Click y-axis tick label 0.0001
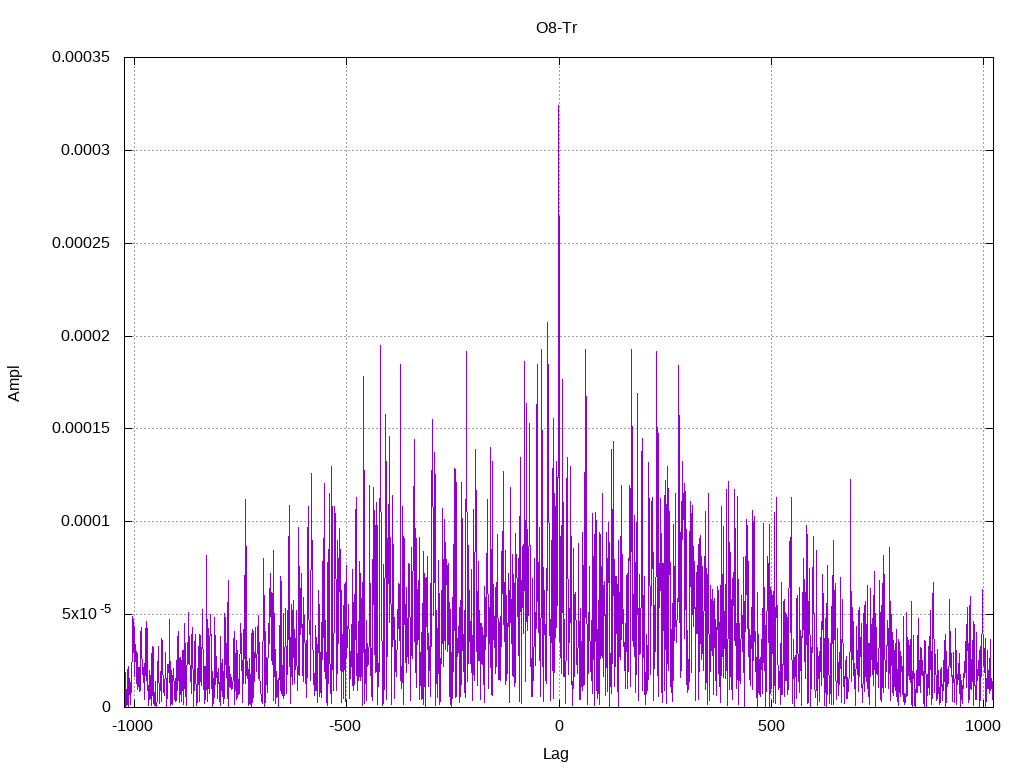This screenshot has width=1024, height=768. click(86, 521)
